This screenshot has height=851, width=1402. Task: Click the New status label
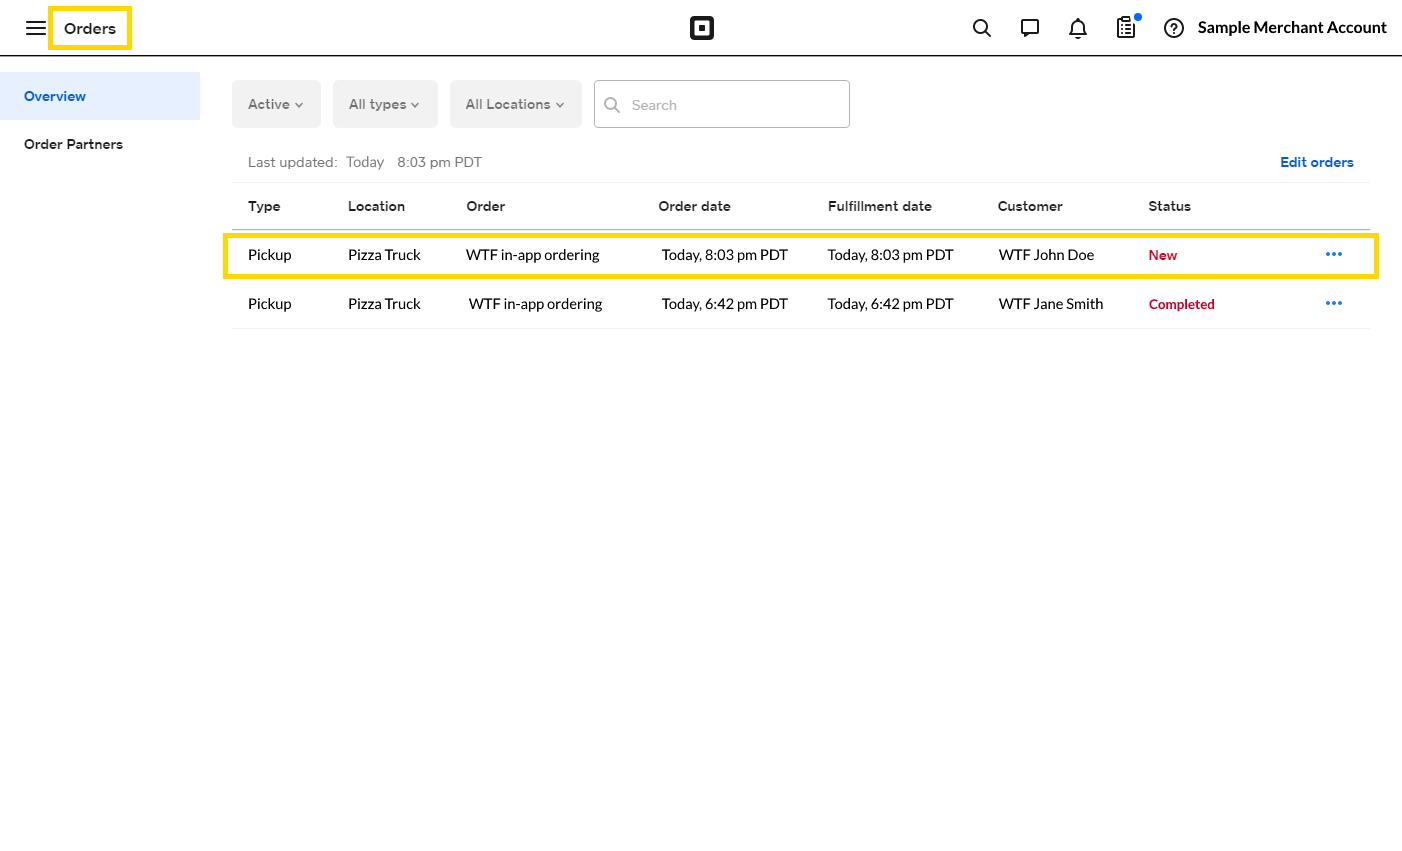1163,255
